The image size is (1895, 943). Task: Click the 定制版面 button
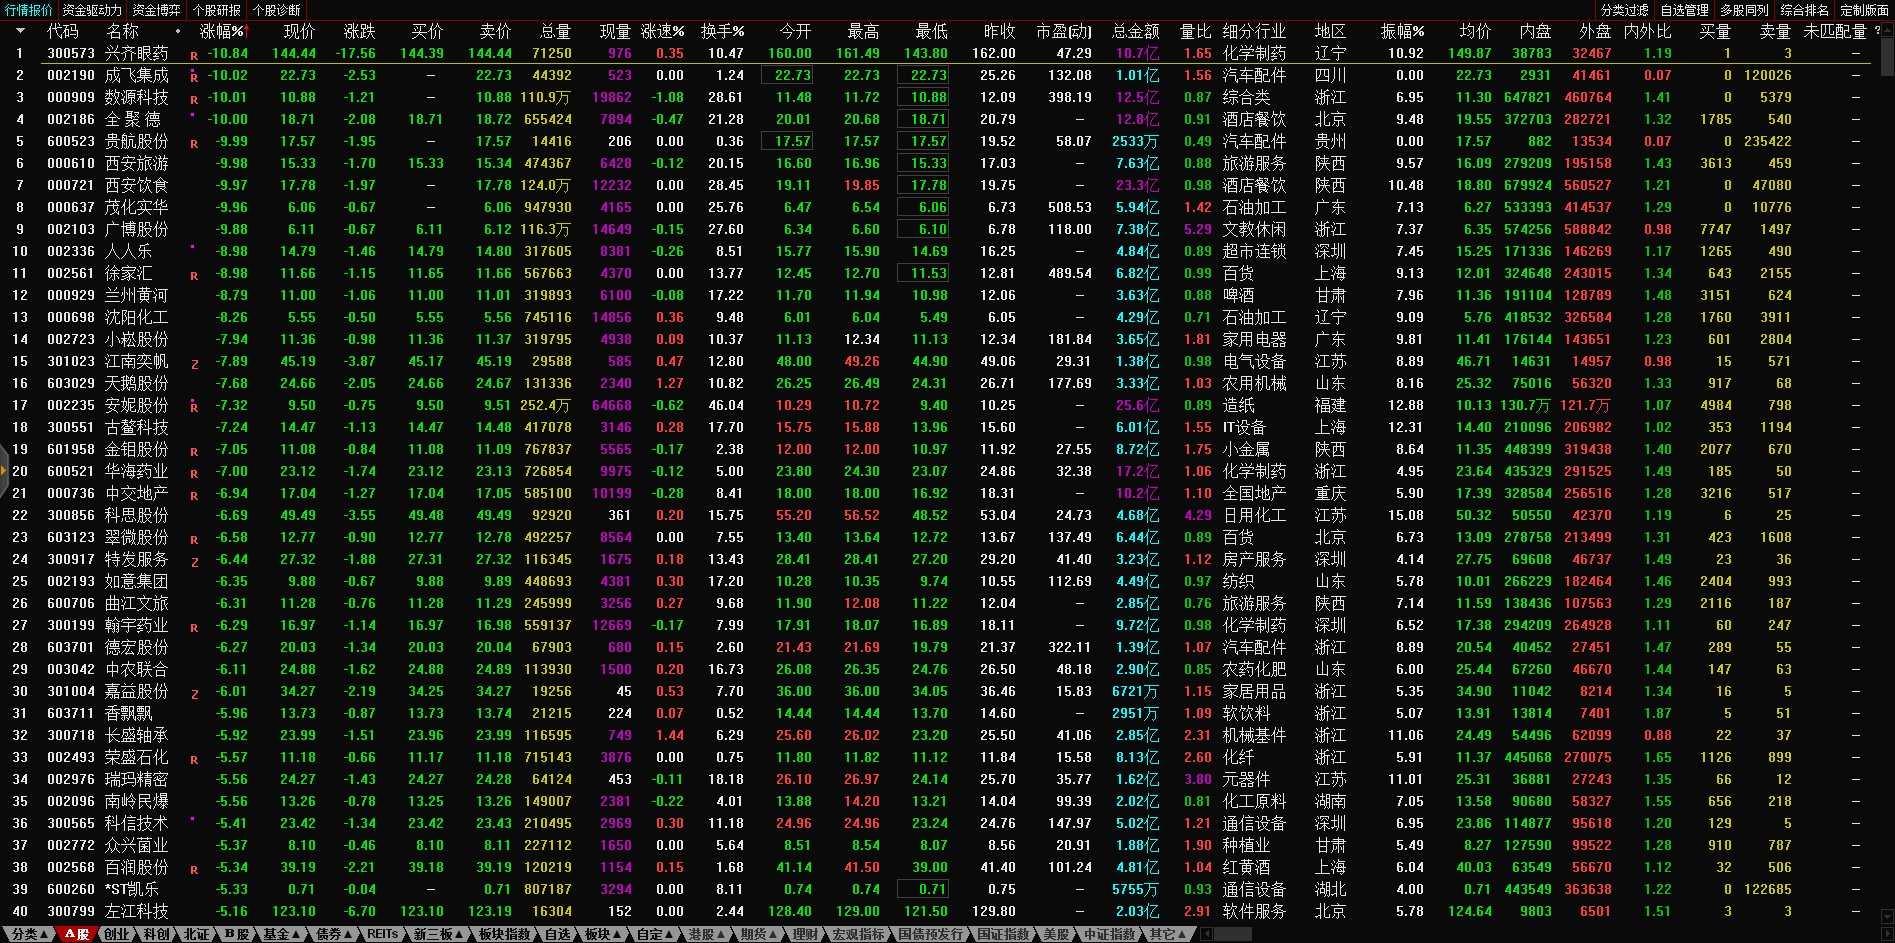click(x=1864, y=10)
